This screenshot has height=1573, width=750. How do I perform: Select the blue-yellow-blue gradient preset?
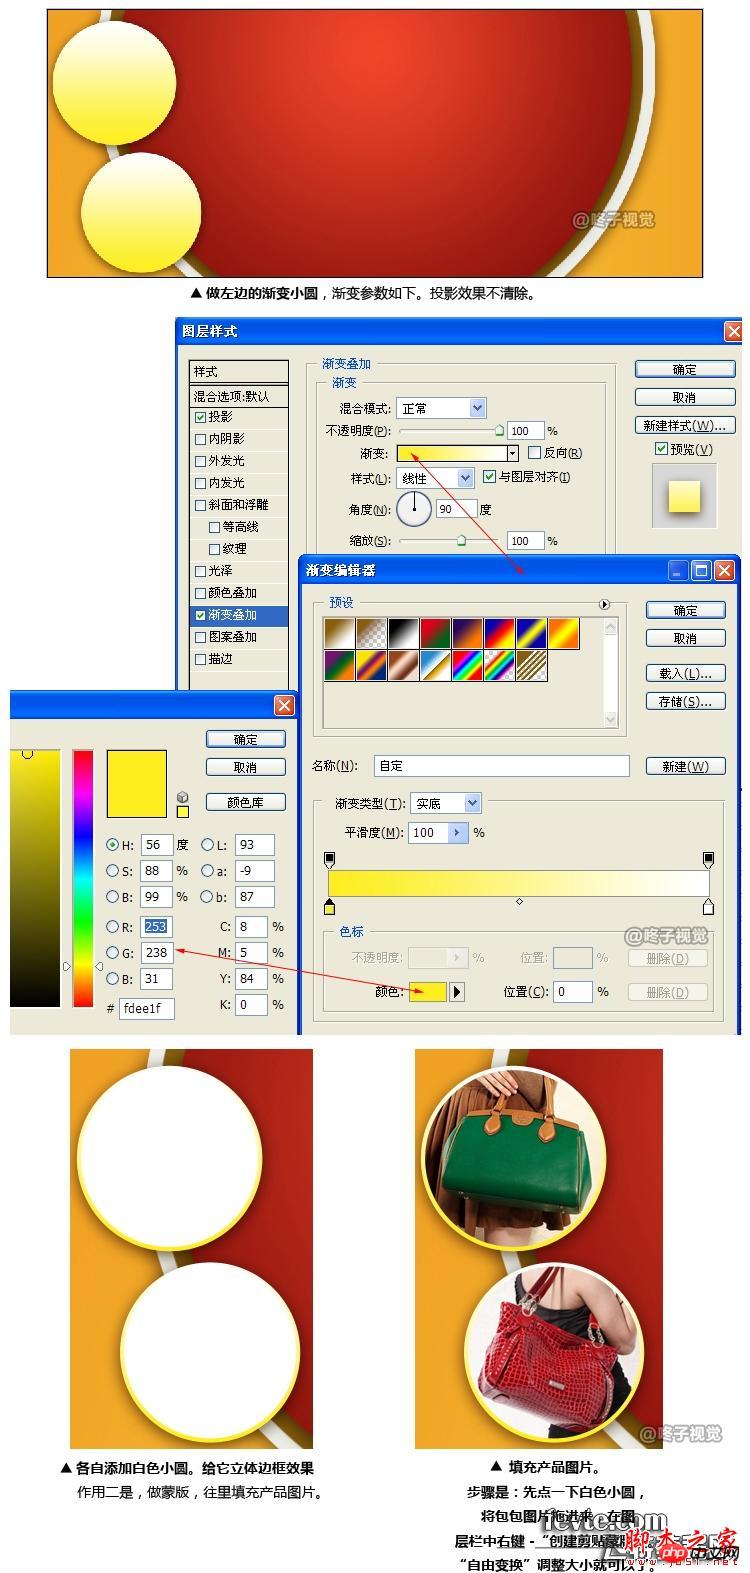click(532, 634)
